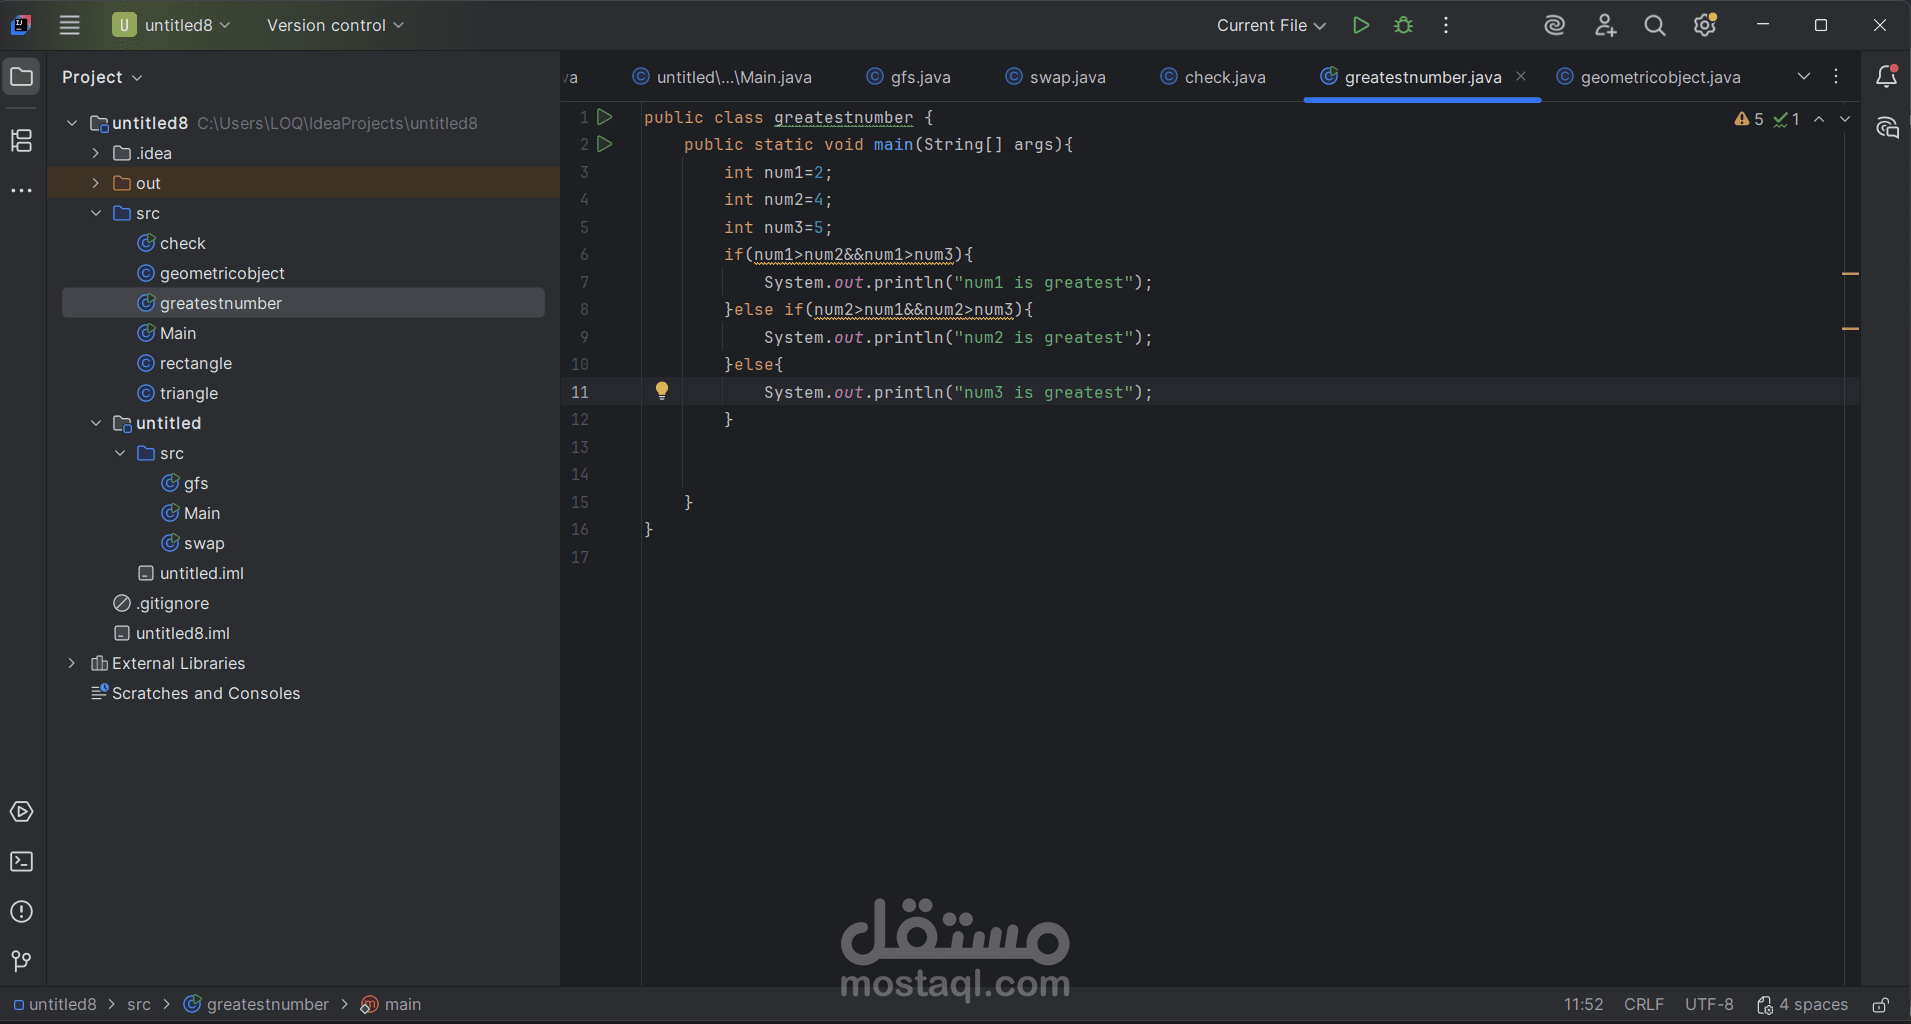Open the Terminal tool window
The image size is (1911, 1024).
click(22, 862)
